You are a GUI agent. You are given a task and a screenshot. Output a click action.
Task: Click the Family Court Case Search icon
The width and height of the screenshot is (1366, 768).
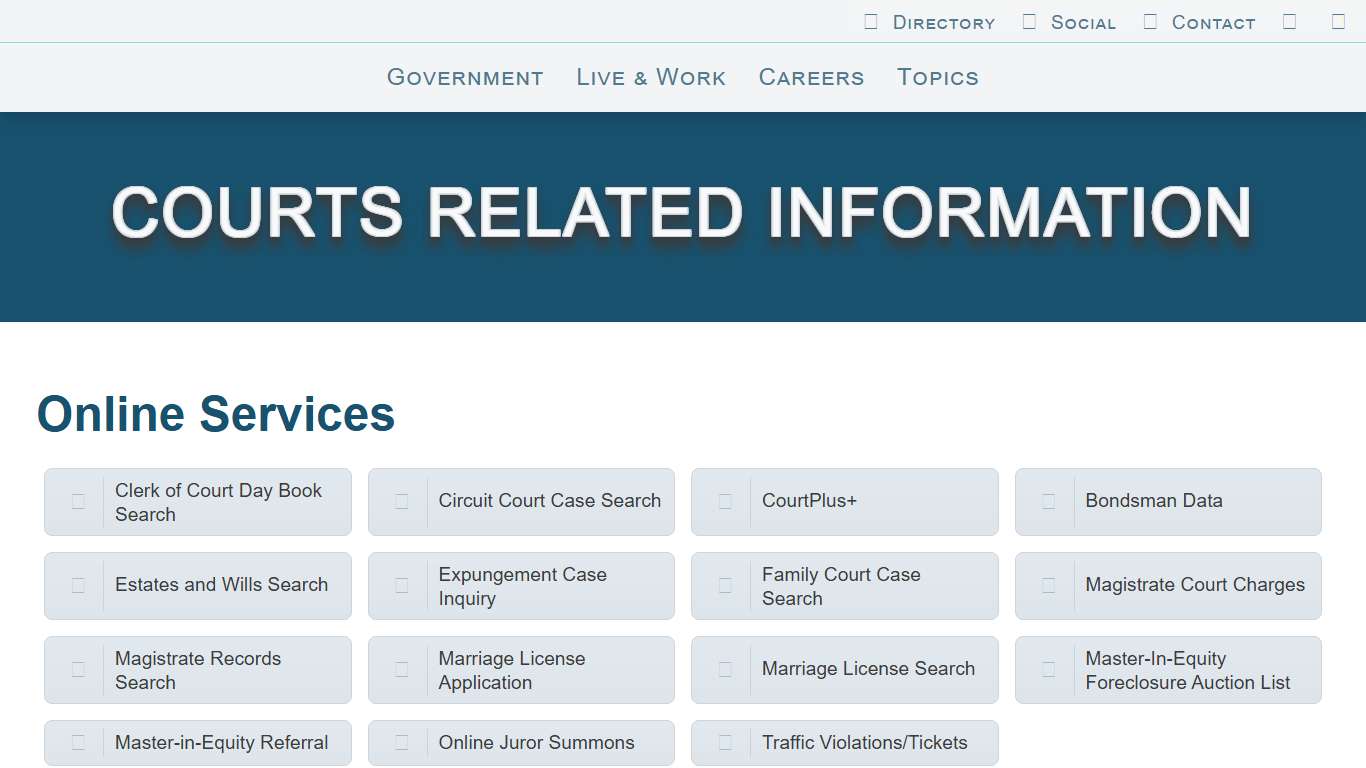725,585
